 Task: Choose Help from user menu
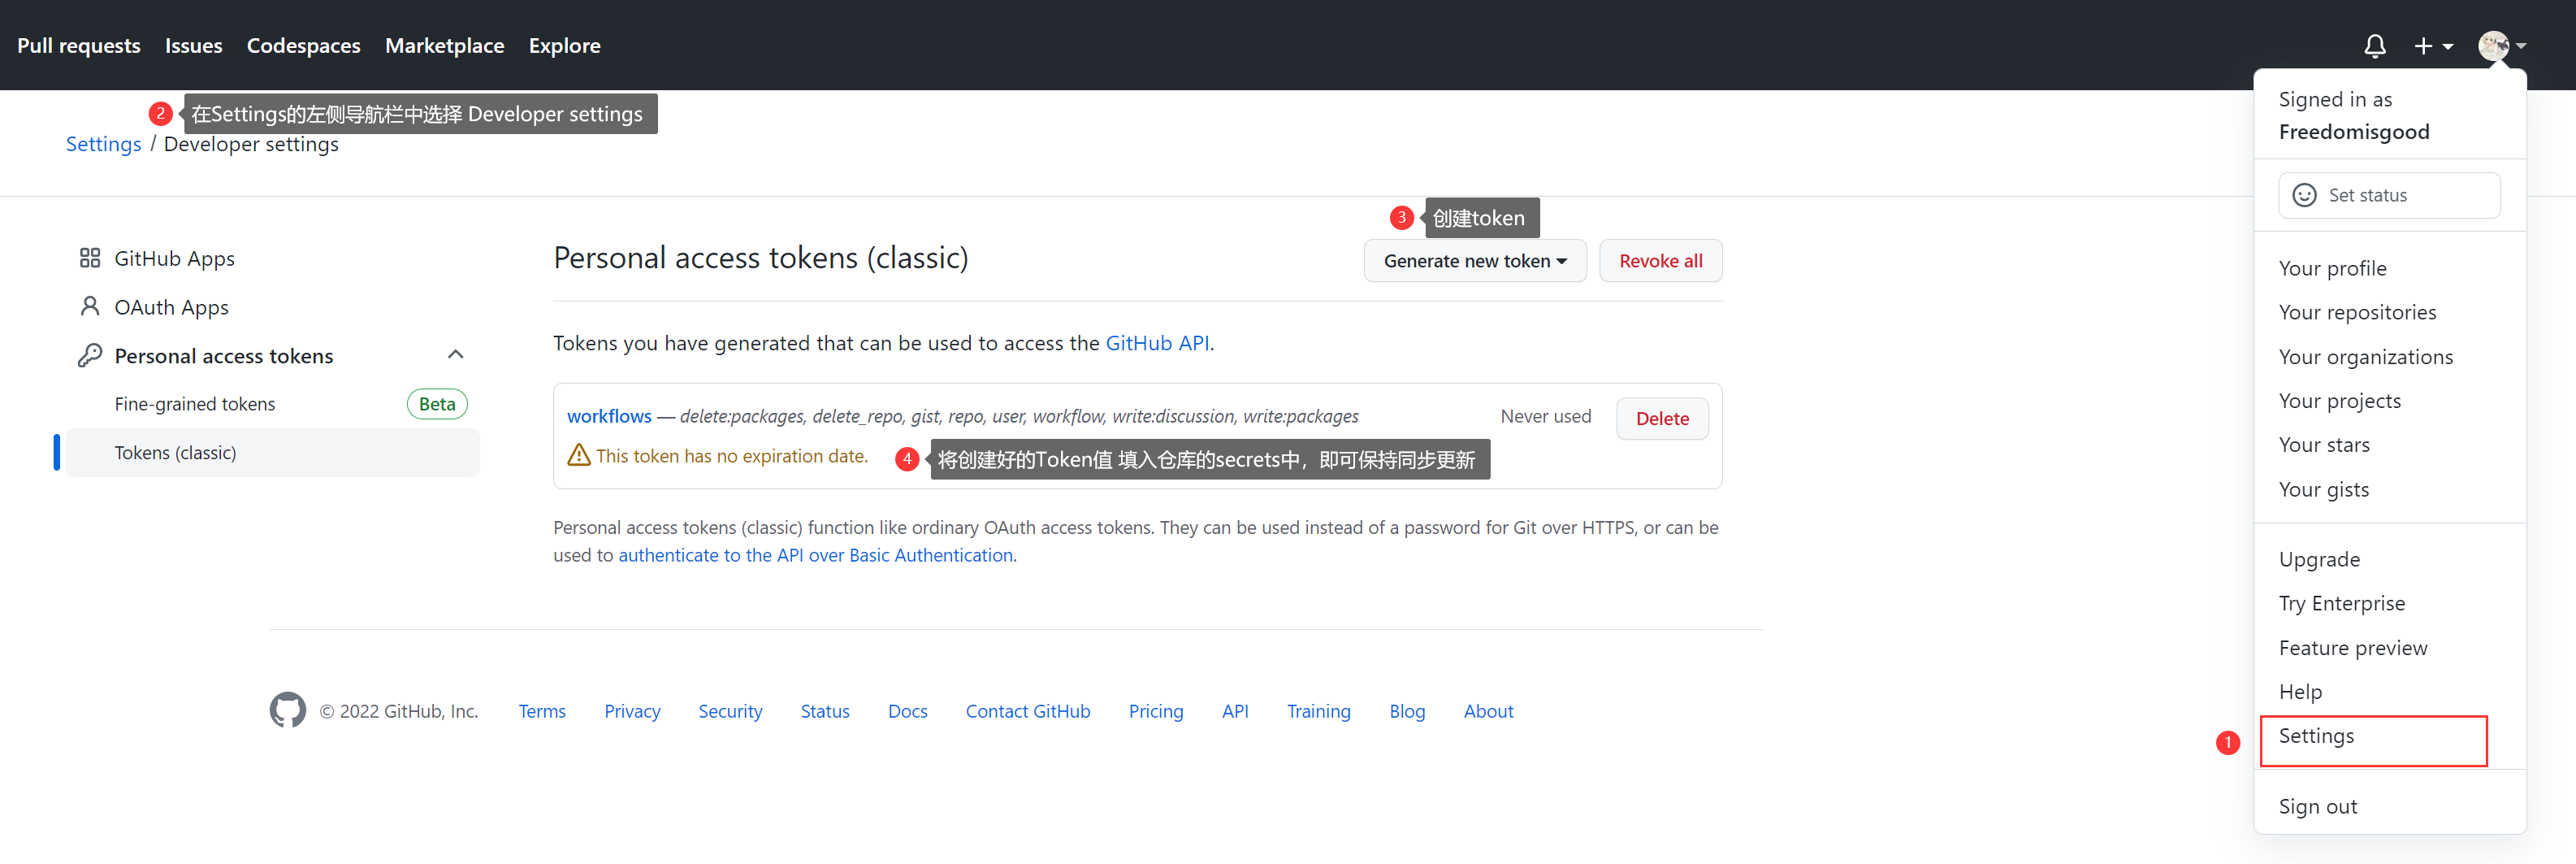2300,692
